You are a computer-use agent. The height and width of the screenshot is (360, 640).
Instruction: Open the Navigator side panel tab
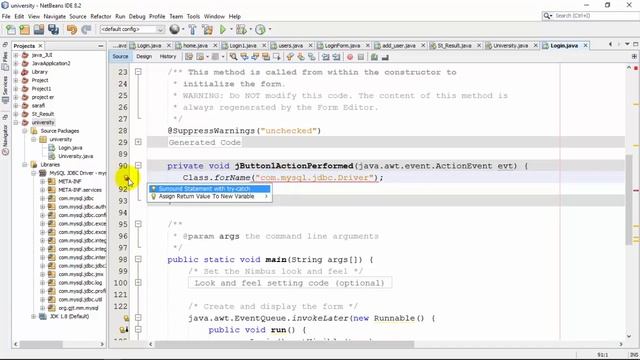tap(5, 140)
